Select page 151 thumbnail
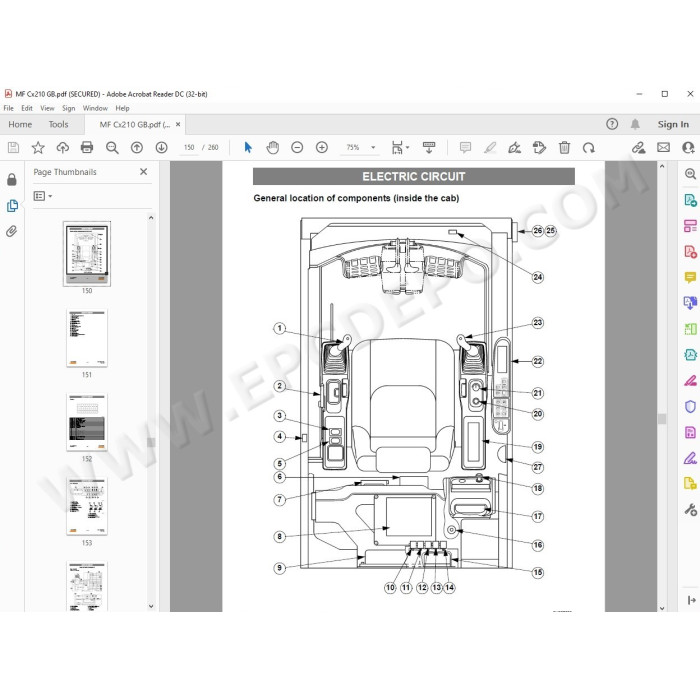This screenshot has height=700, width=700. click(x=87, y=338)
